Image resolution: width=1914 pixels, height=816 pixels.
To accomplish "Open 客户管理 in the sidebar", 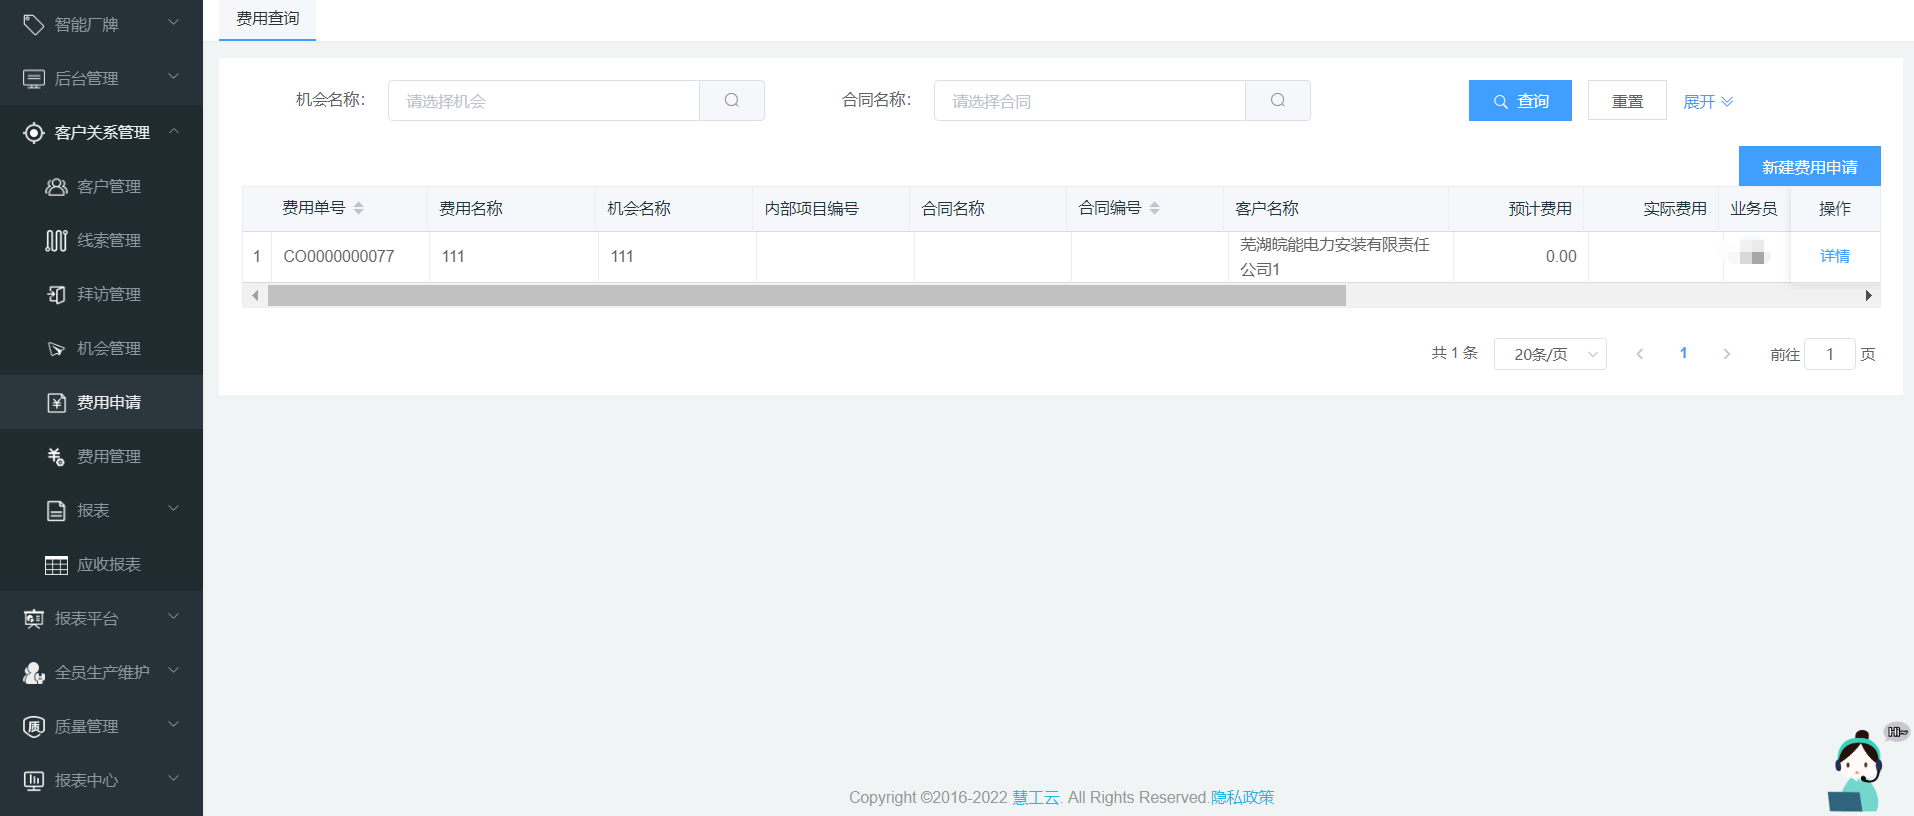I will tap(108, 186).
